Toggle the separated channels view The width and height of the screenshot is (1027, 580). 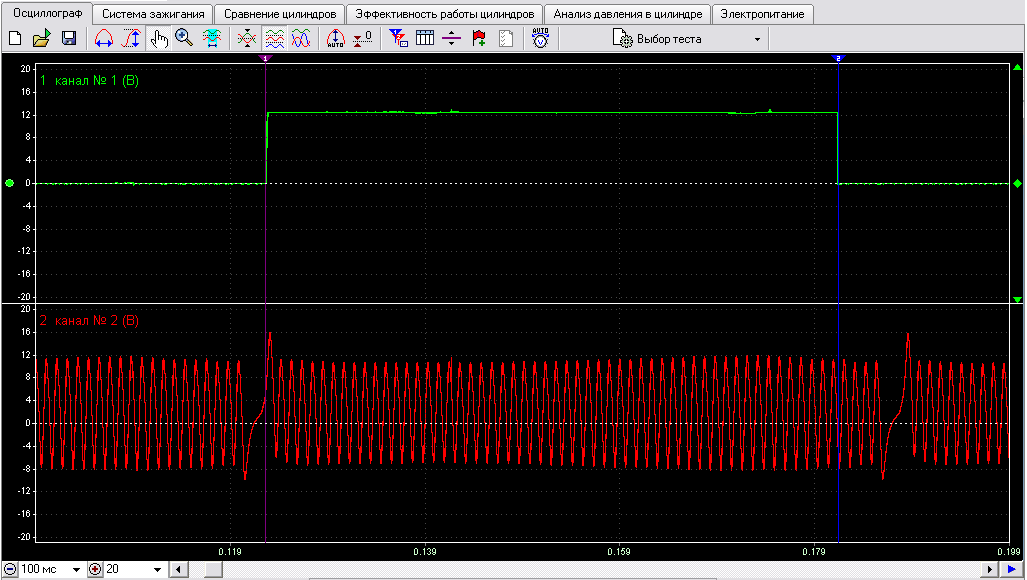coord(274,39)
